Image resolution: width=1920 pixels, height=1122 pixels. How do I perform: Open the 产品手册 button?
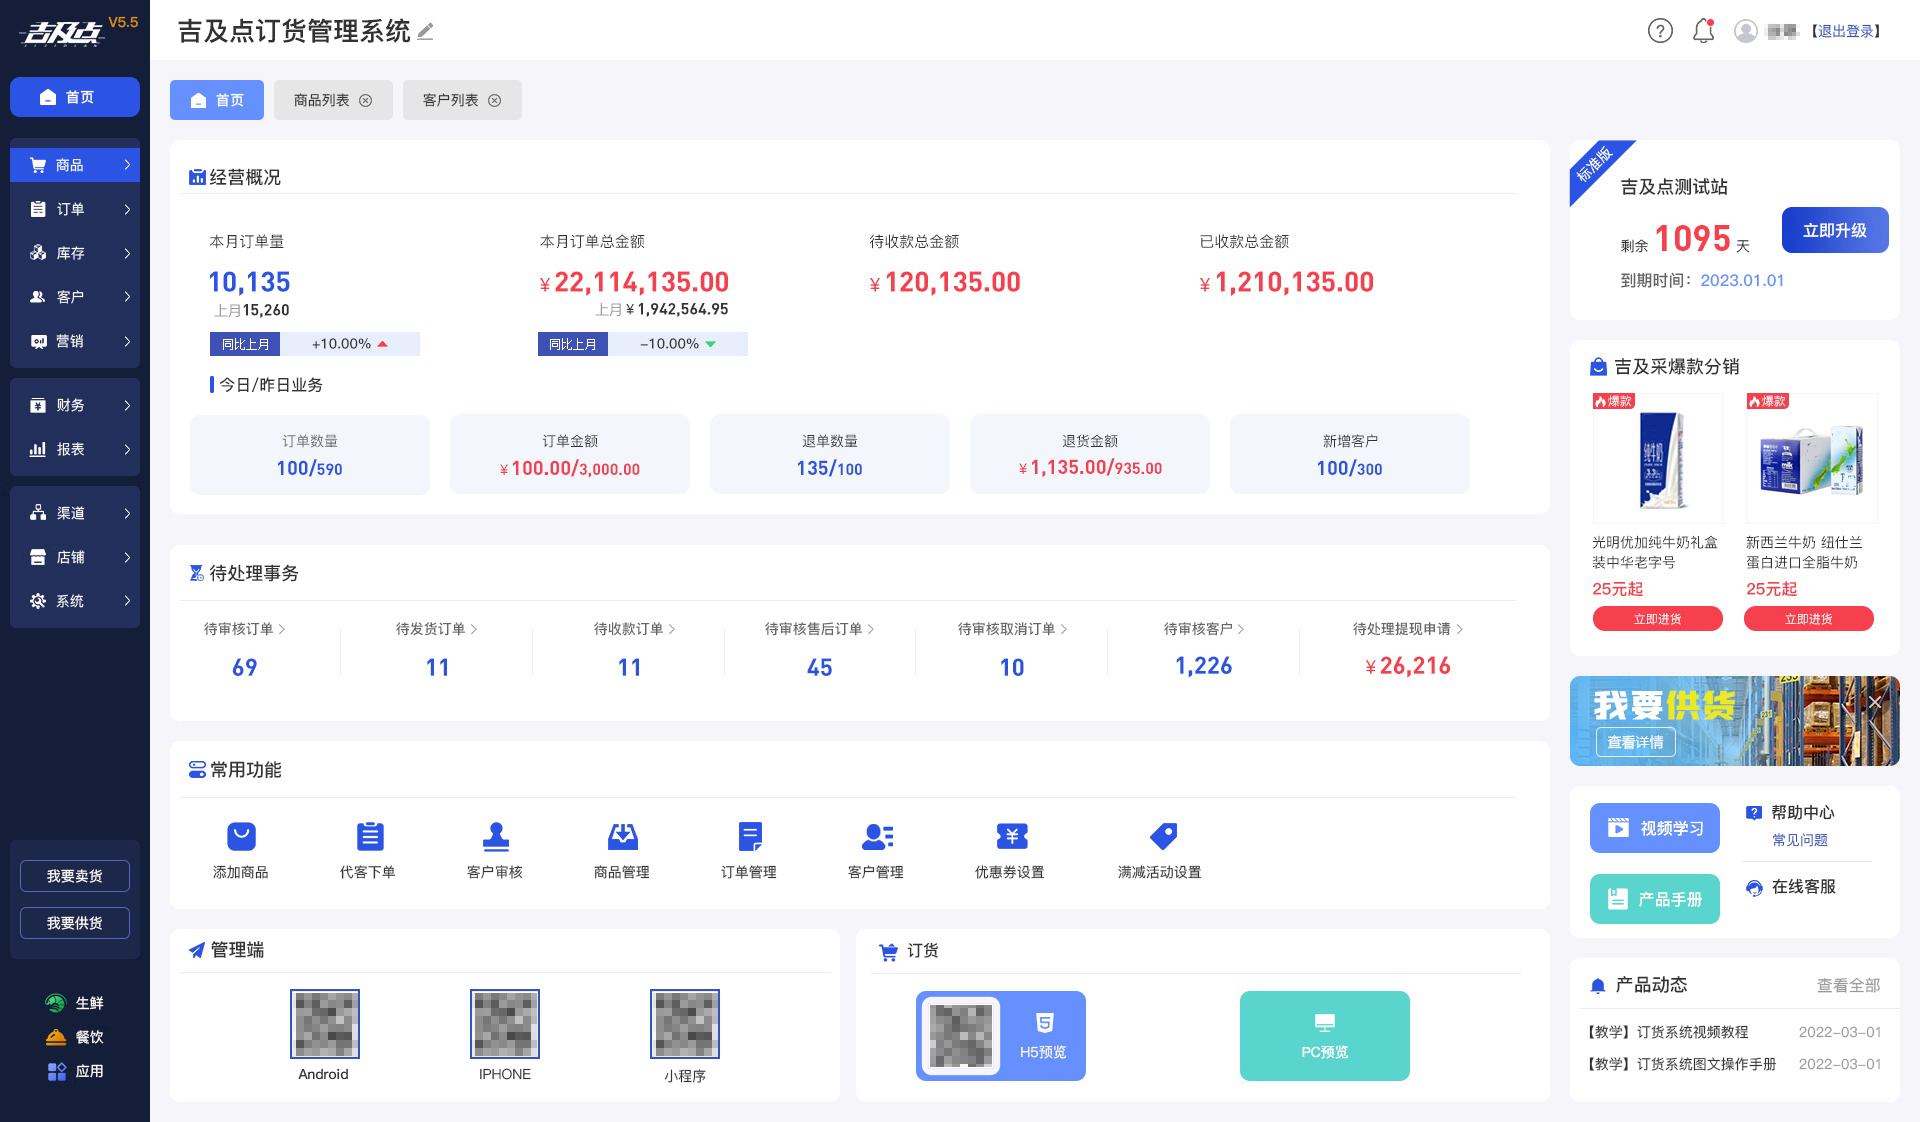[x=1655, y=899]
